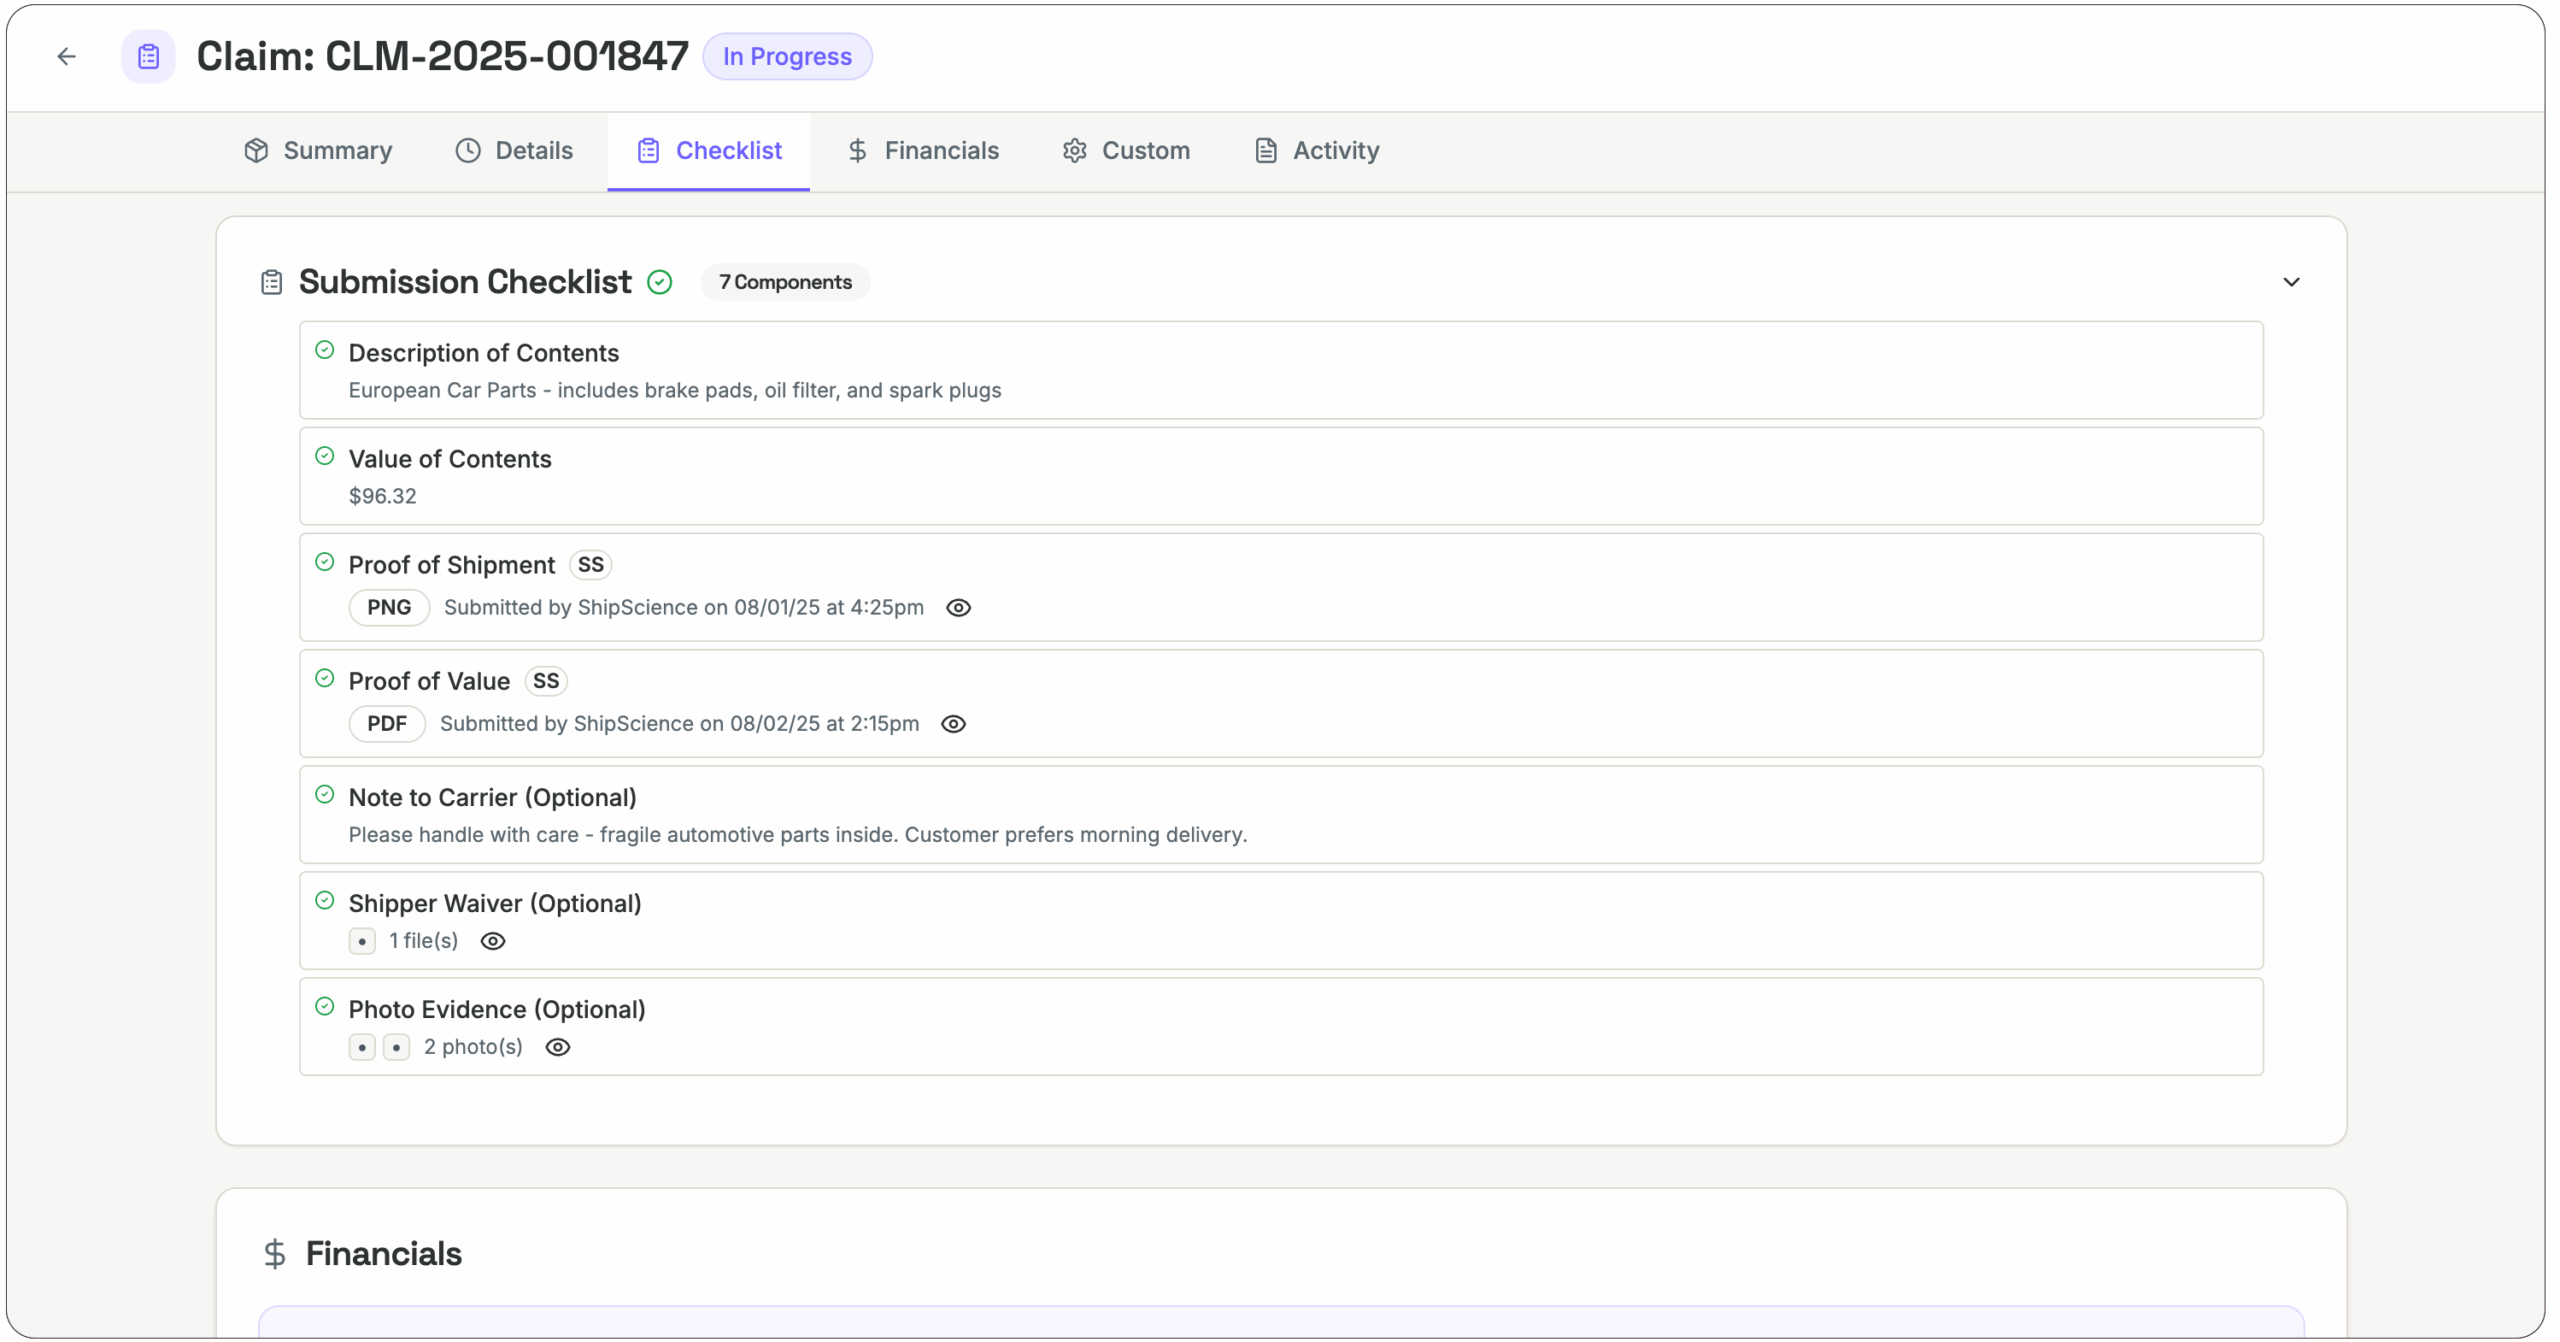The width and height of the screenshot is (2560, 1342).
Task: Click the SS badge on Proof of Shipment
Action: pos(590,565)
